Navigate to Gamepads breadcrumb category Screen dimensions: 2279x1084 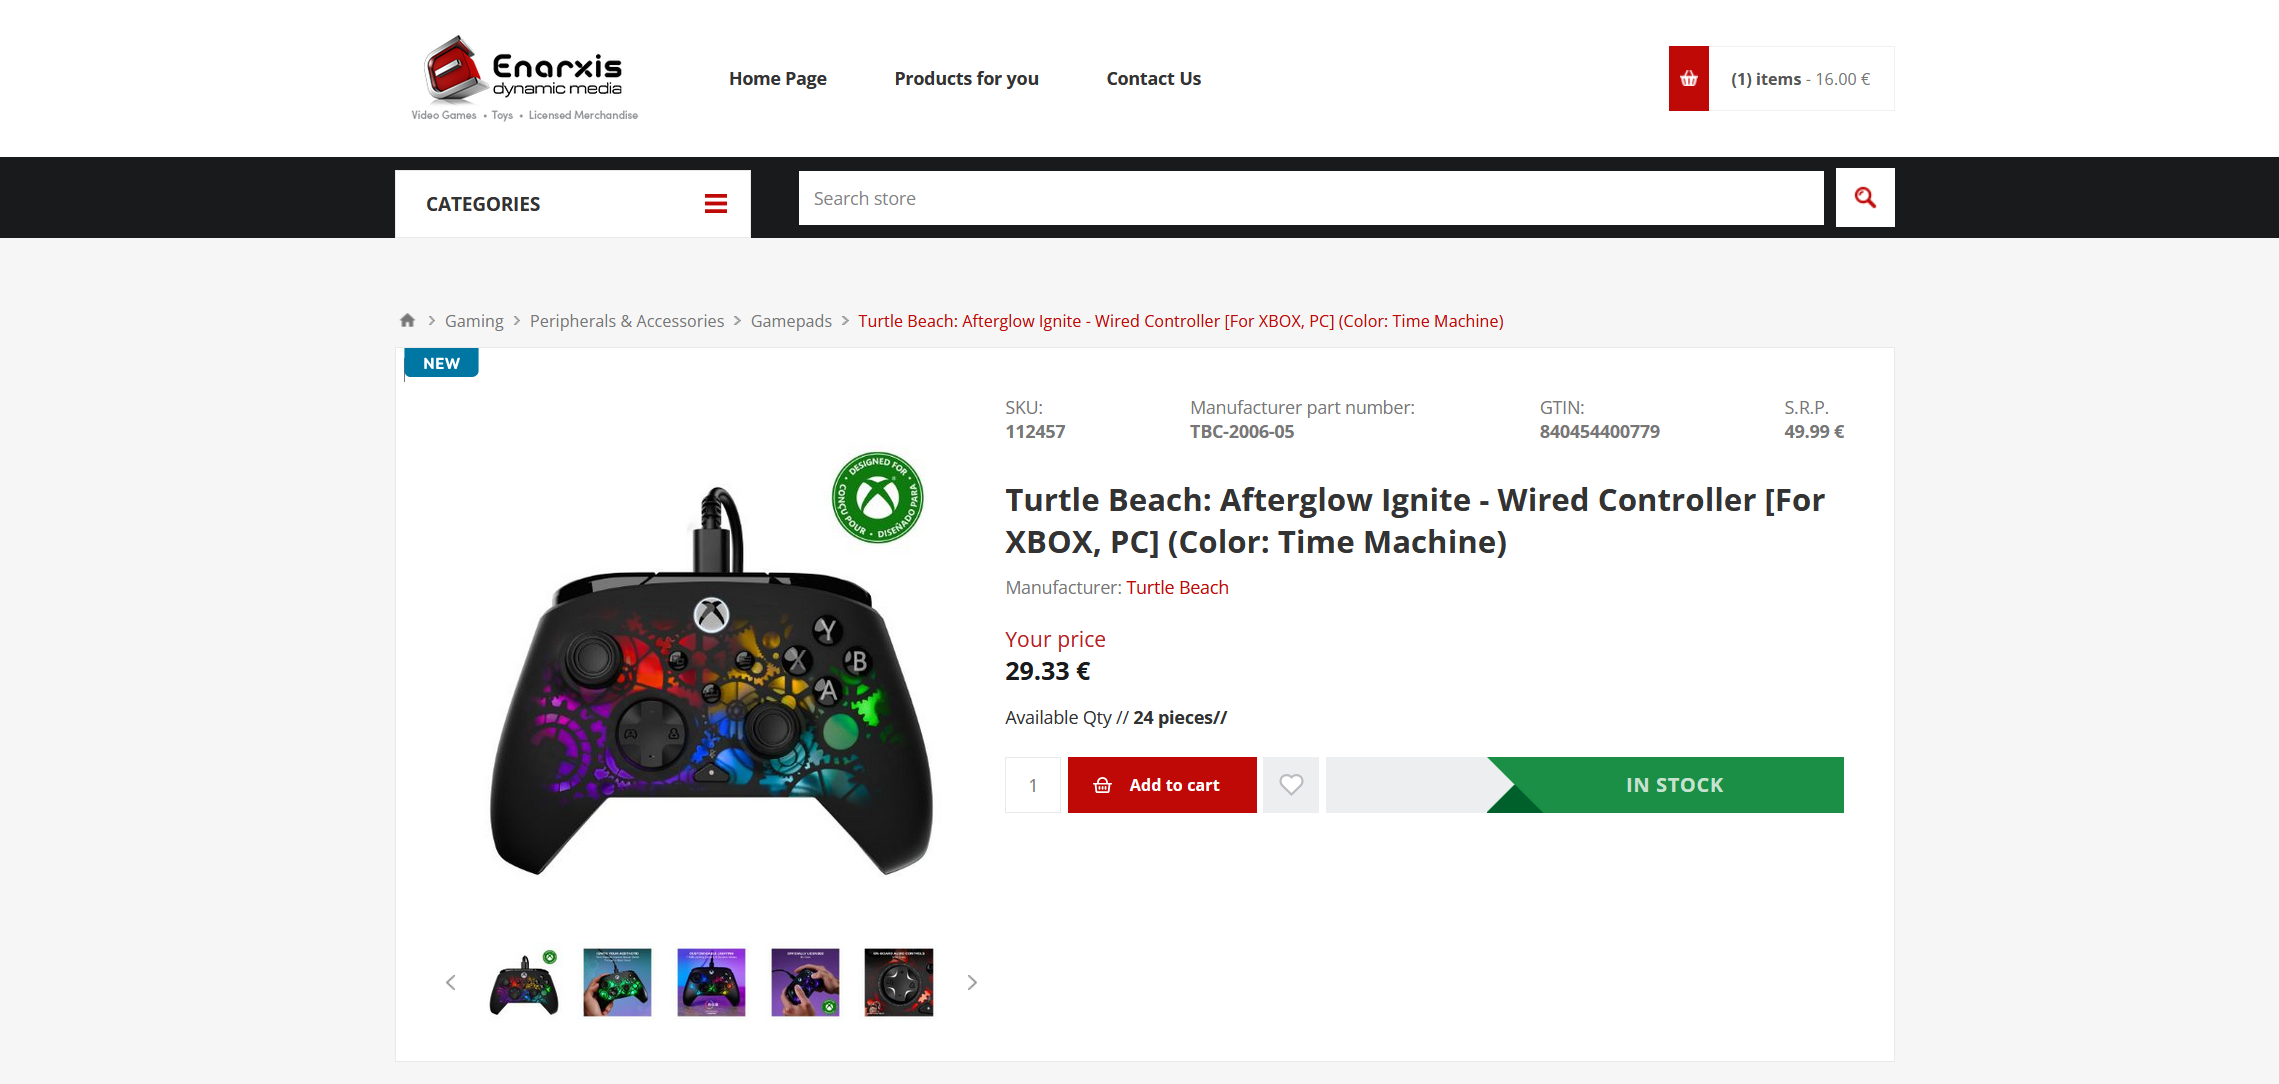click(791, 321)
